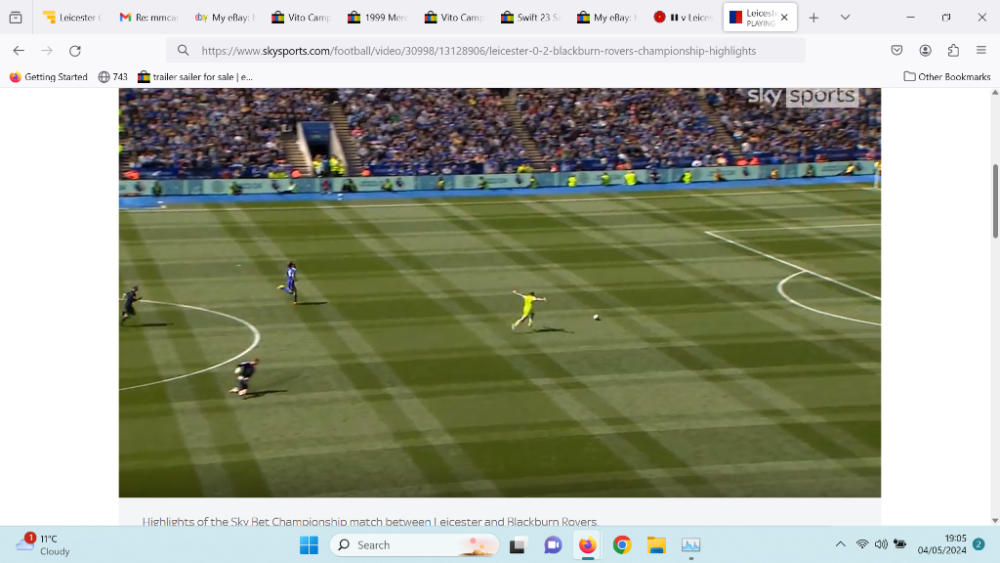Viewport: 1000px width, 563px height.
Task: Open the Firefox account icon
Action: point(925,50)
